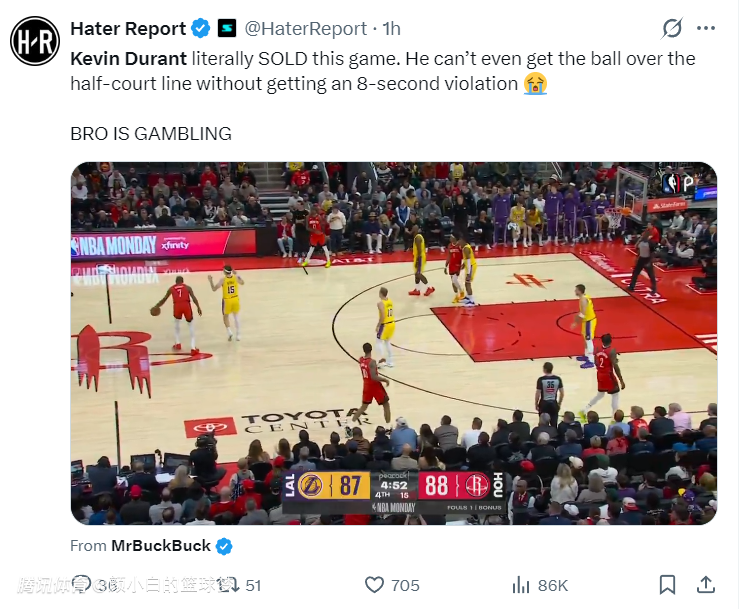Click the 1h post timestamp
741x609 pixels.
tap(391, 29)
